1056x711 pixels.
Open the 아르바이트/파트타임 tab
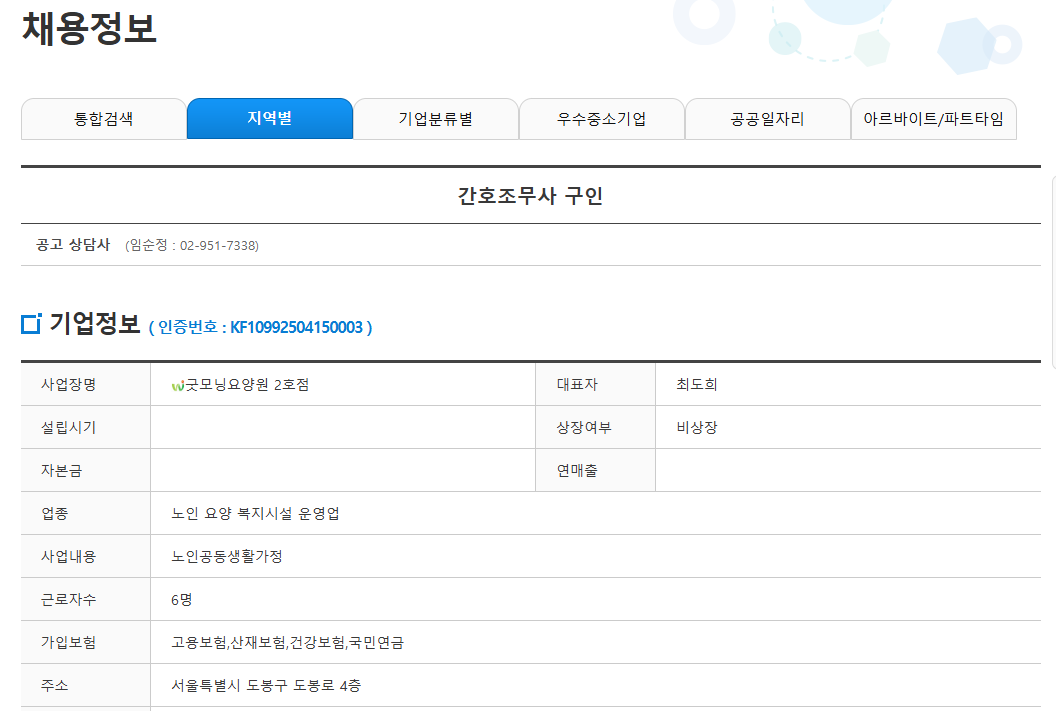click(934, 118)
